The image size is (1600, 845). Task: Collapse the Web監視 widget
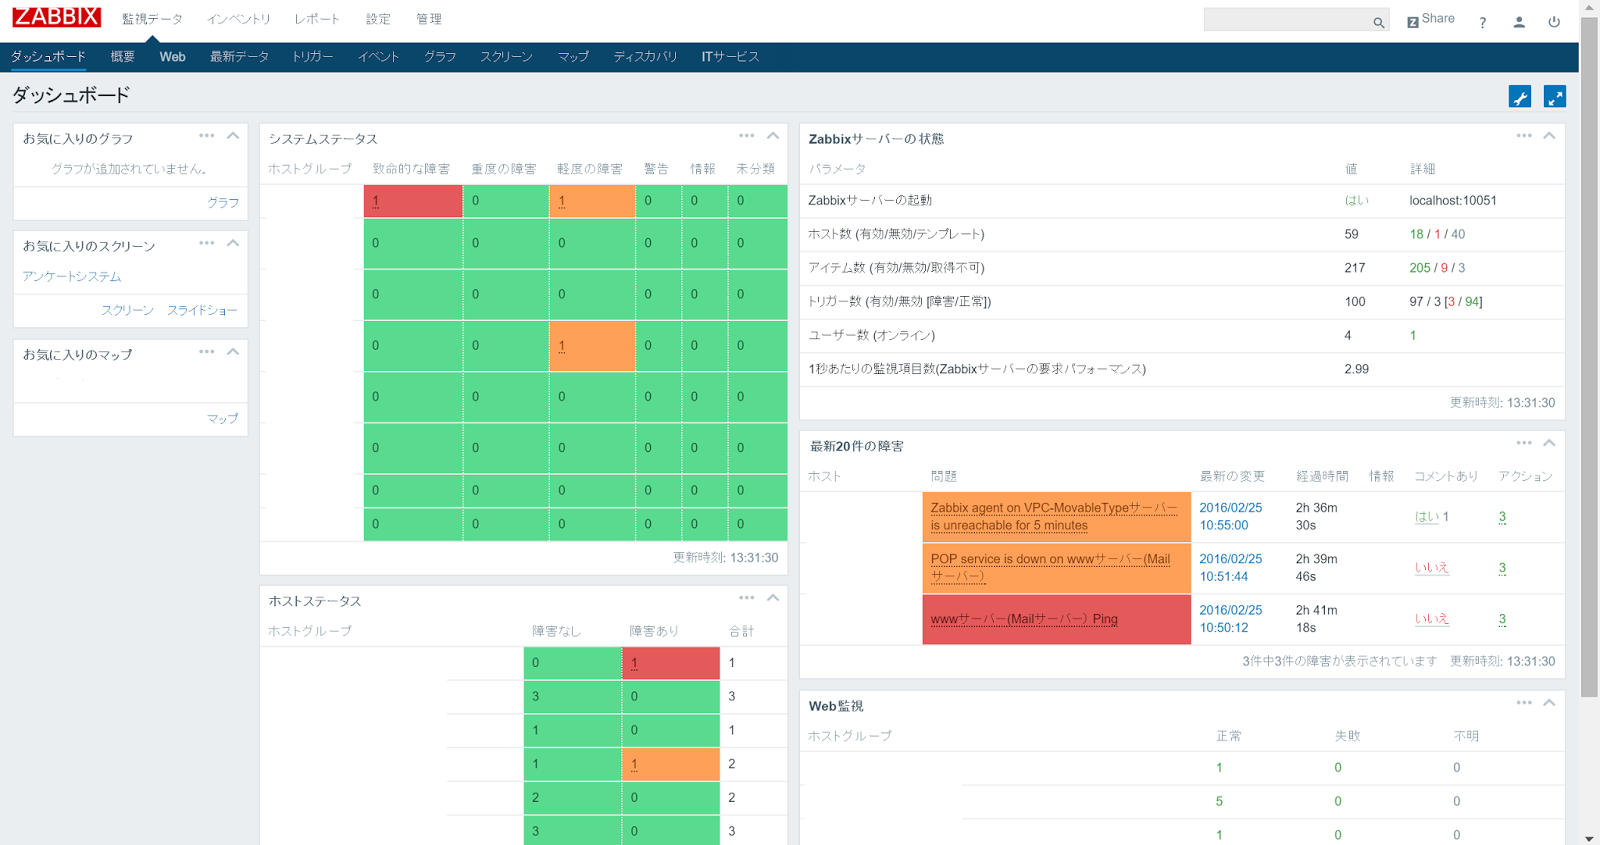pos(1549,703)
